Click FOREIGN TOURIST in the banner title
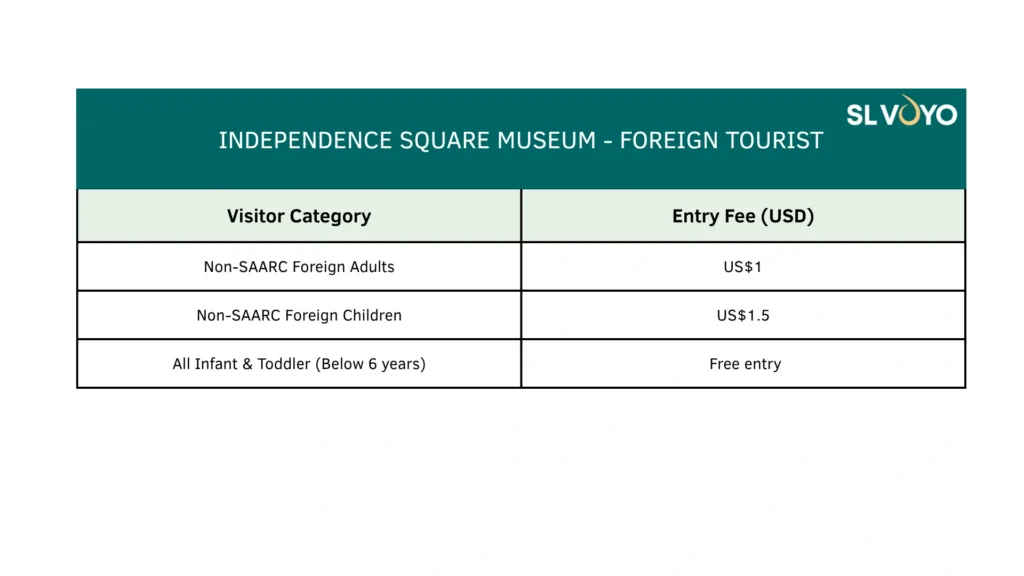This screenshot has width=1024, height=576. (x=721, y=141)
